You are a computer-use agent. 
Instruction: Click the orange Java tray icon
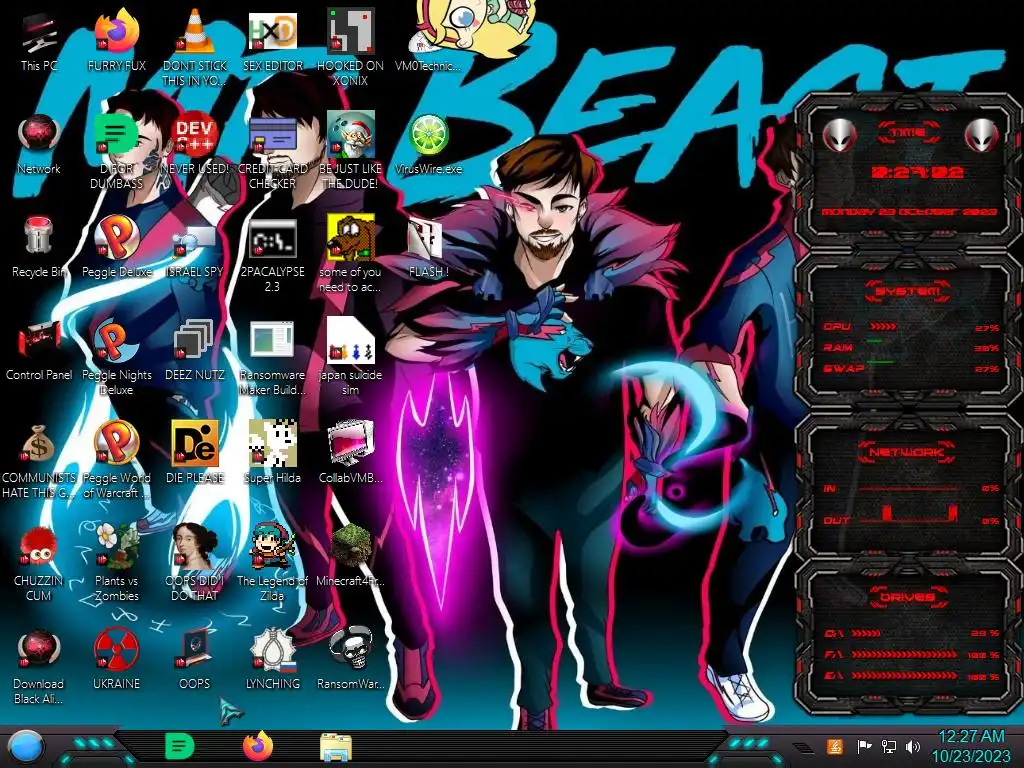[x=835, y=746]
